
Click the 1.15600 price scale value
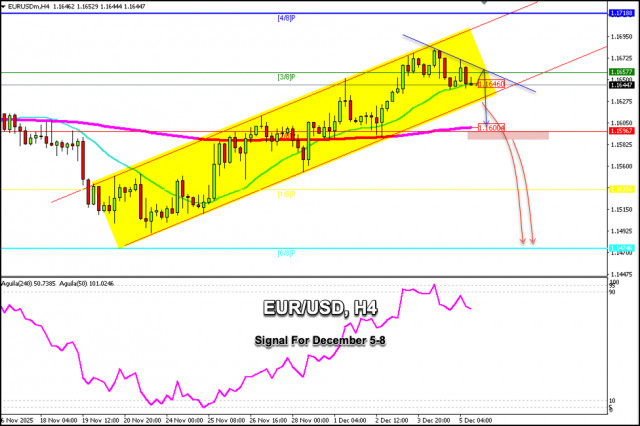622,166
